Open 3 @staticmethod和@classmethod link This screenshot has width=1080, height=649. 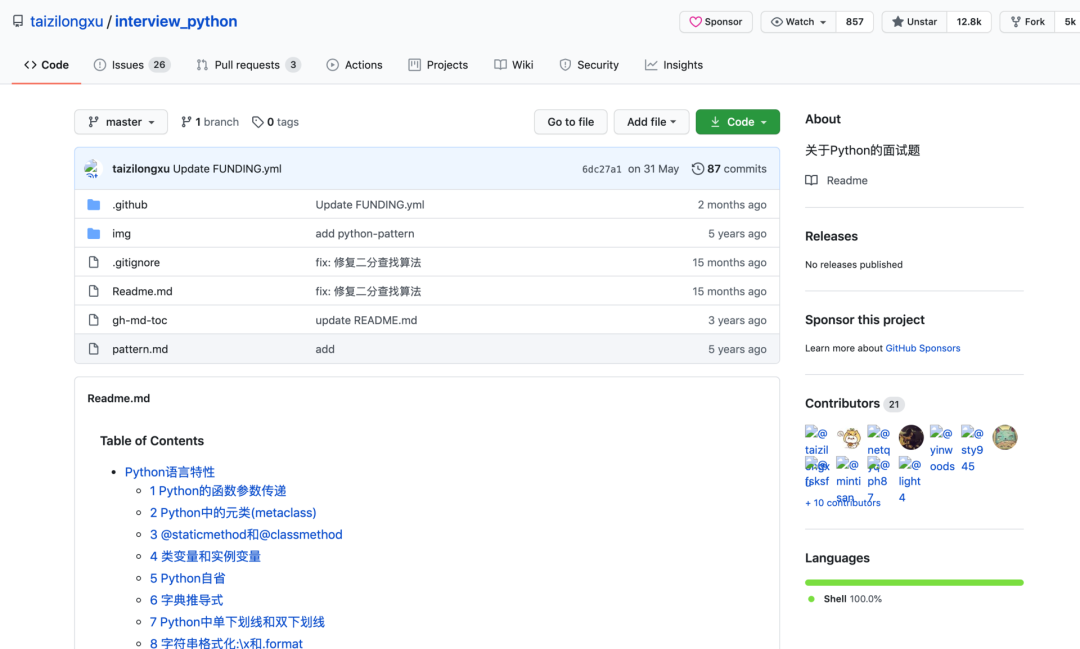[x=246, y=535]
